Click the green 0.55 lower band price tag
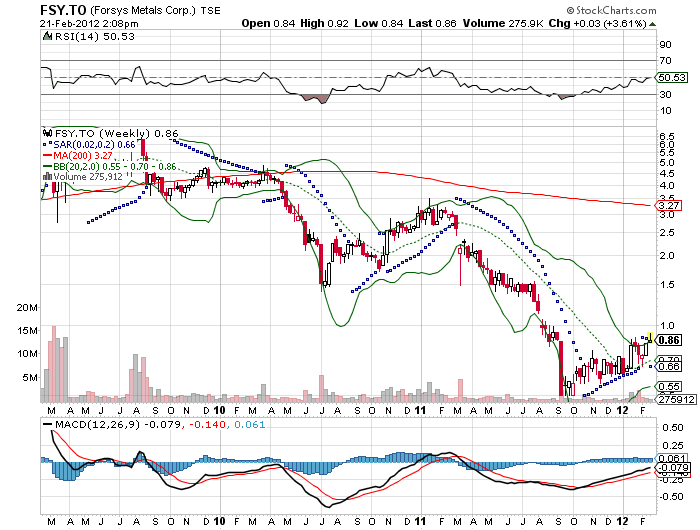Viewport: 700px width, 530px height. click(x=669, y=387)
